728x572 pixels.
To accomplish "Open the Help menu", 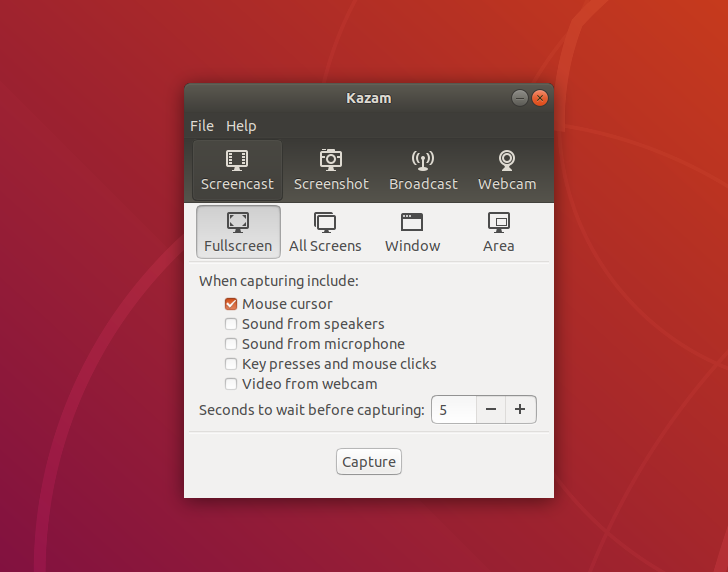I will point(241,126).
